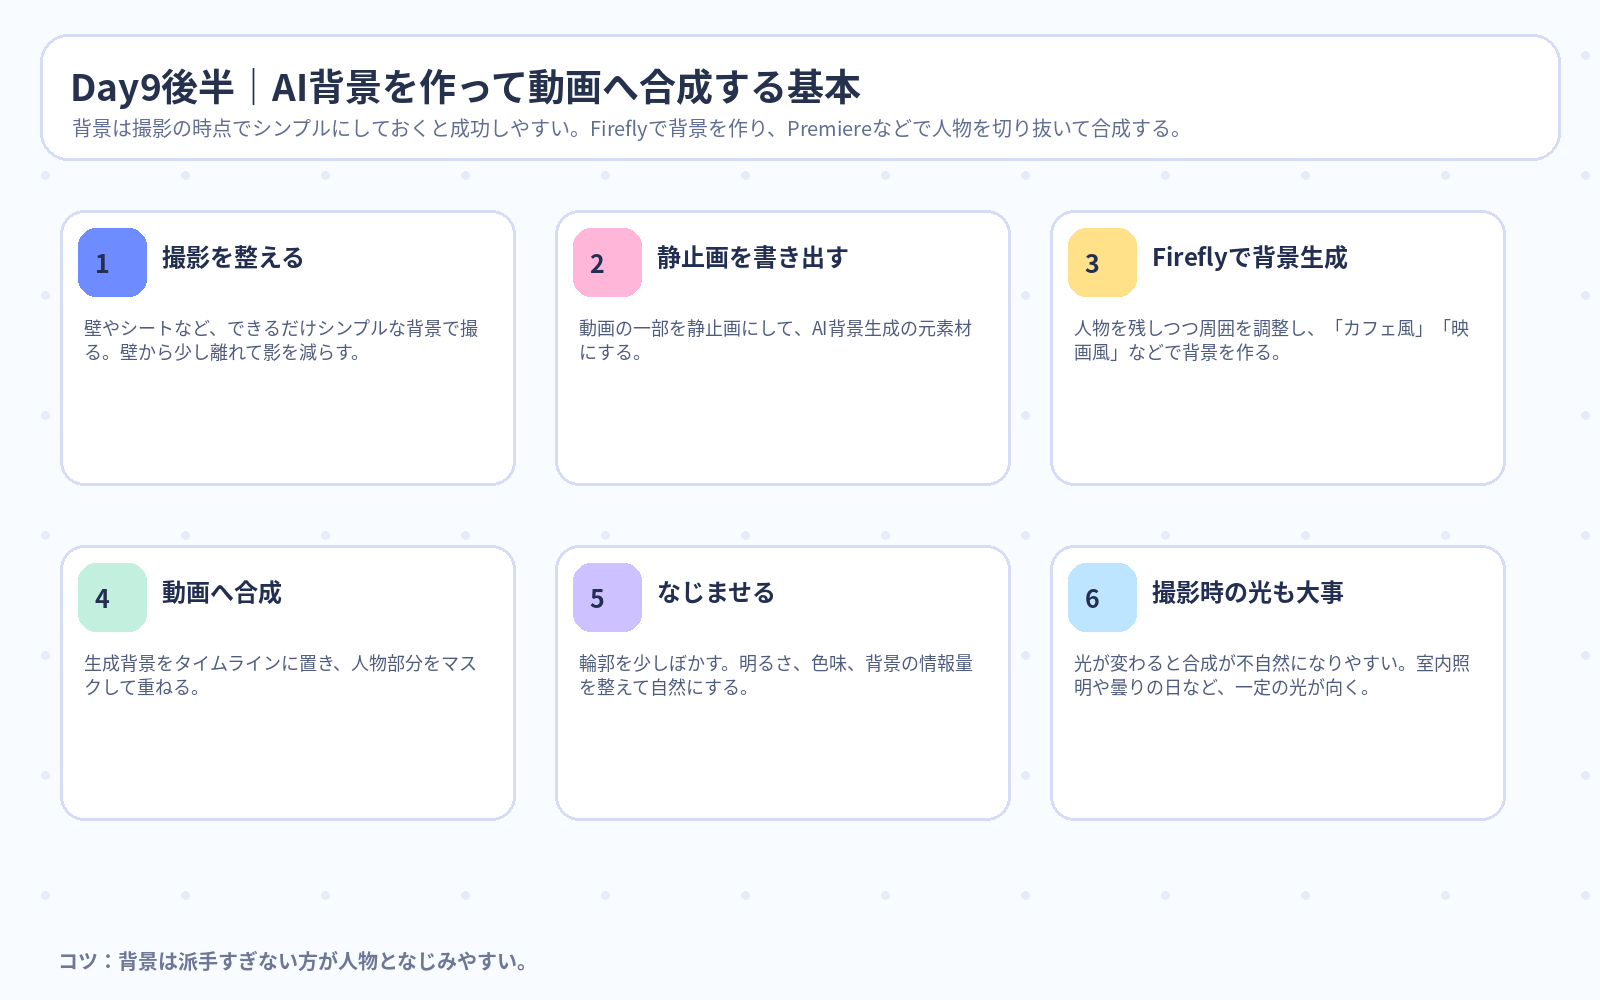Click the Day9後半 main title

tap(466, 87)
